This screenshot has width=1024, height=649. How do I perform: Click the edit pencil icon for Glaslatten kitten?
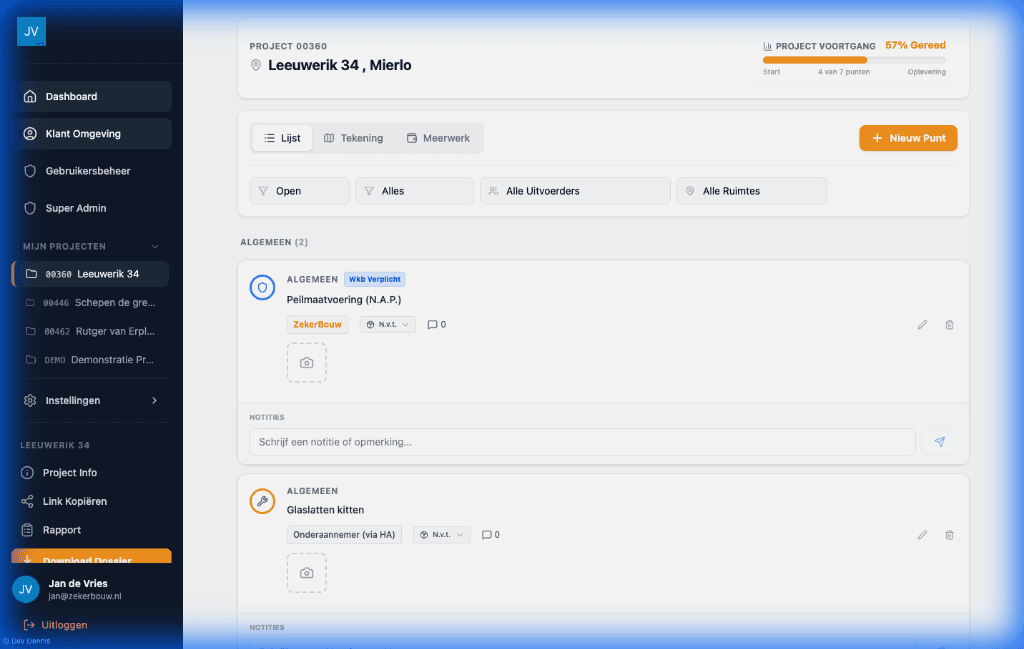[922, 535]
